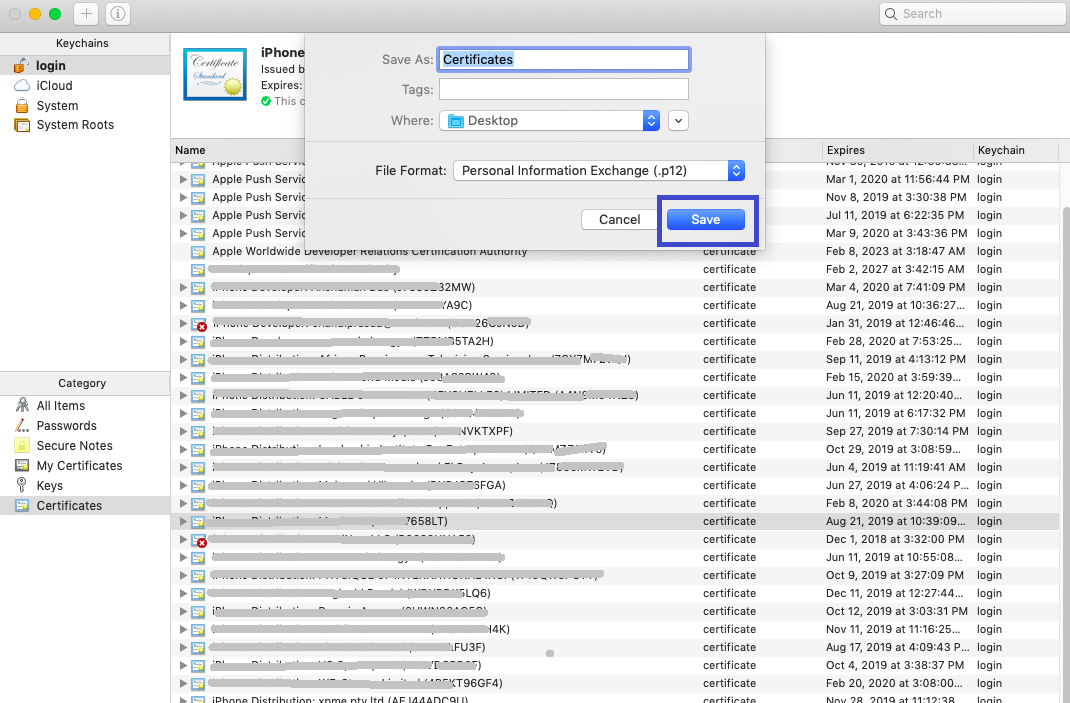Screen dimensions: 1070x703
Task: Expand the Apple Push Service row expiring Nov 8, 2019
Action: (x=183, y=197)
